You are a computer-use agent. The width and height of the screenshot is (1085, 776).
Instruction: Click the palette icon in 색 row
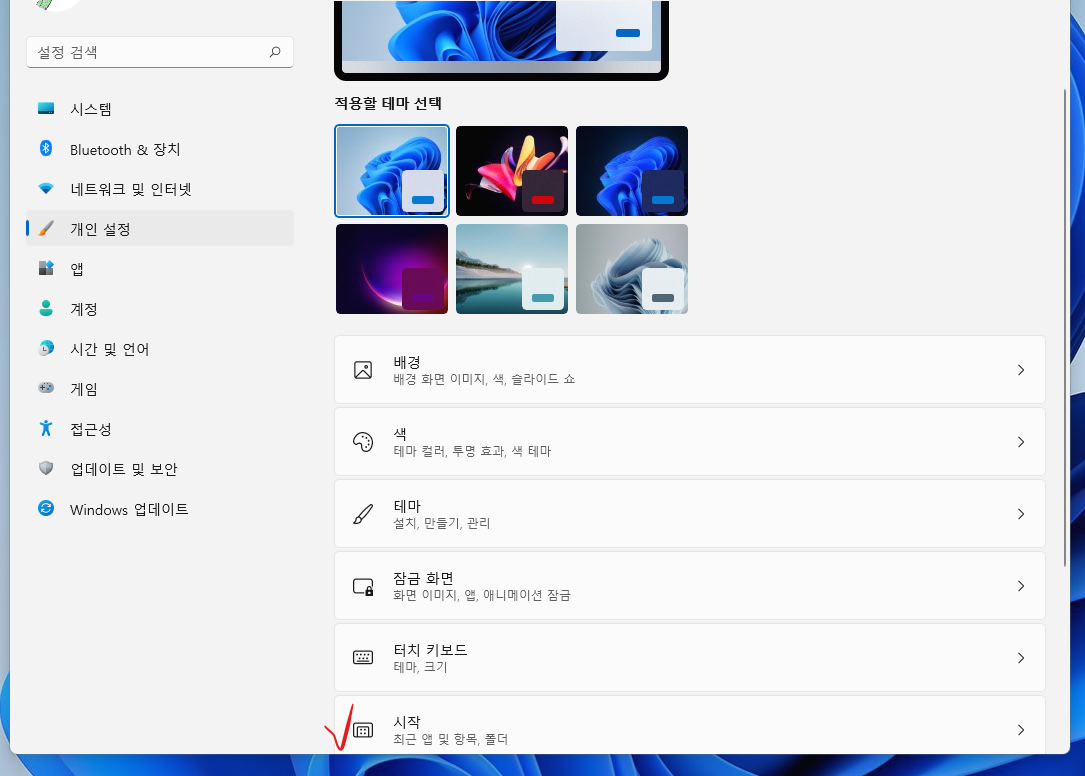[x=363, y=442]
